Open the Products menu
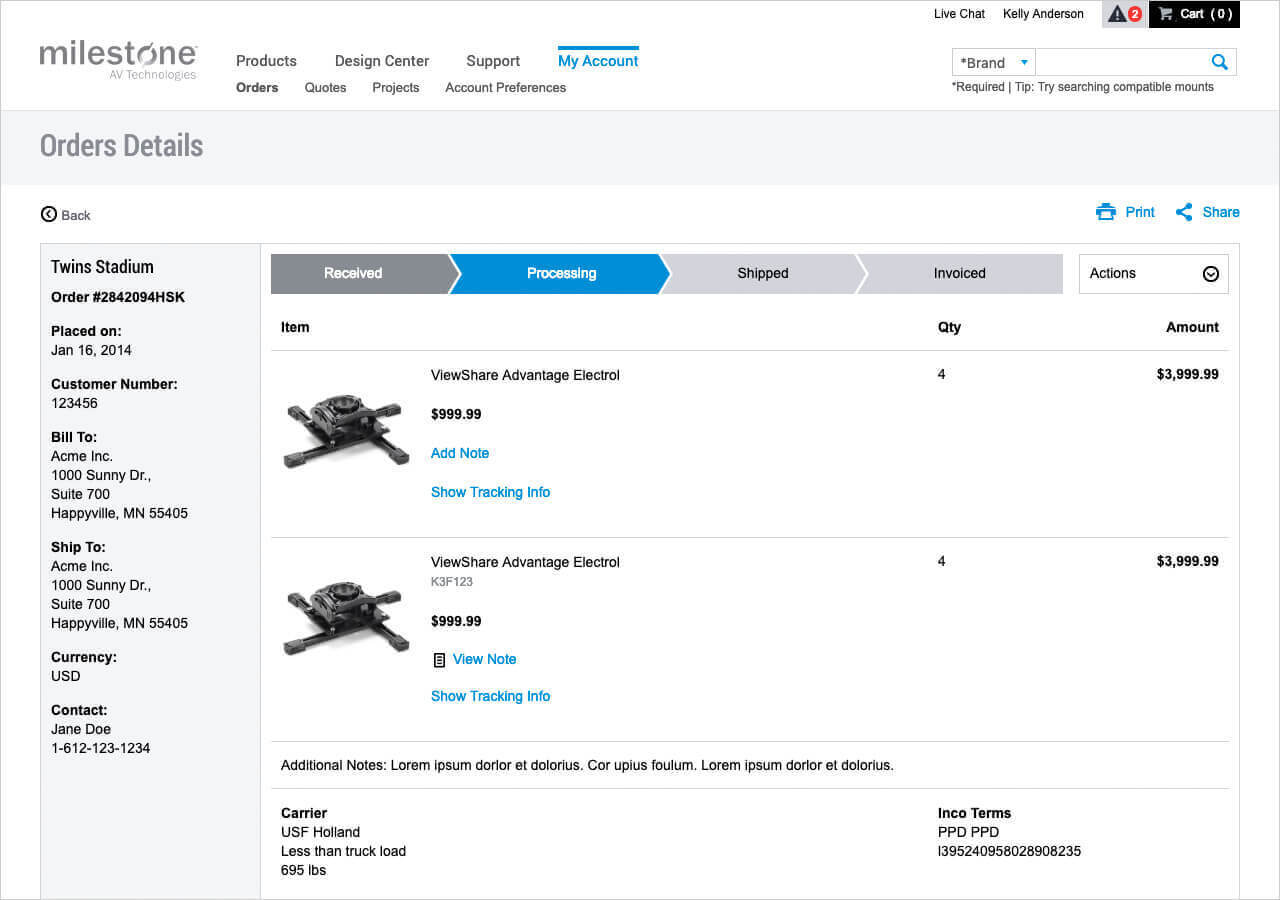 (x=266, y=61)
